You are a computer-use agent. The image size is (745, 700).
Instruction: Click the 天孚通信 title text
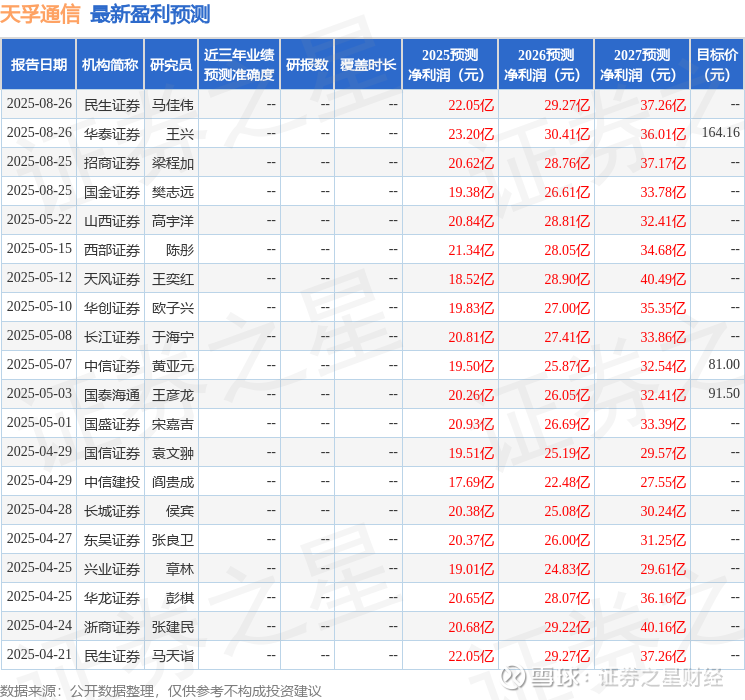[40, 14]
